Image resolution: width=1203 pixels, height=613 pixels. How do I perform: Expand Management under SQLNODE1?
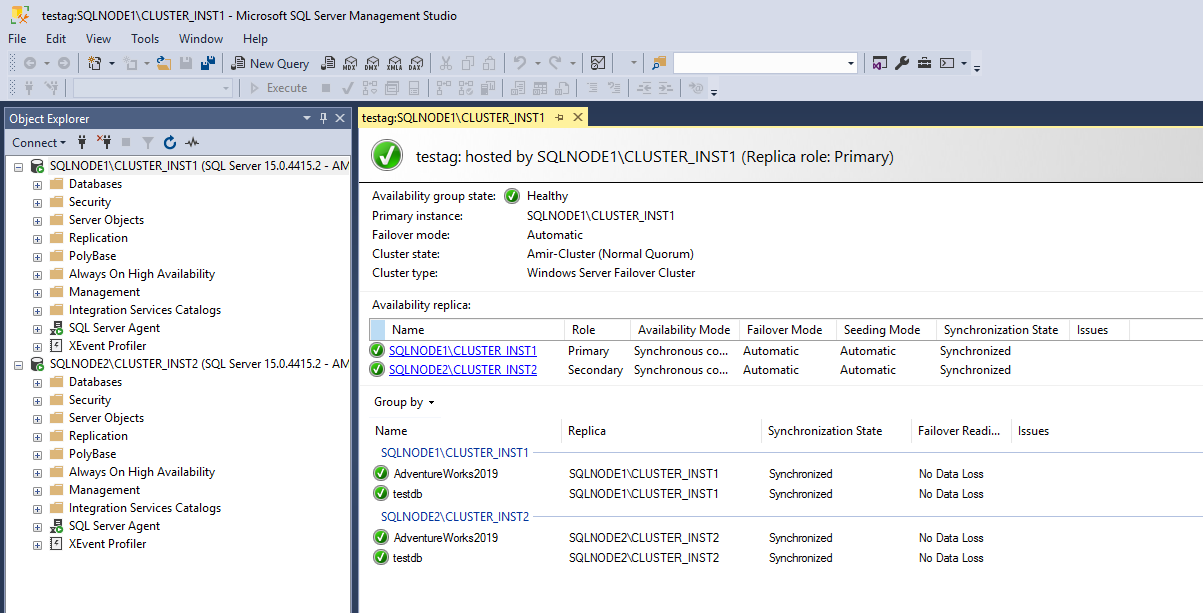coord(37,292)
